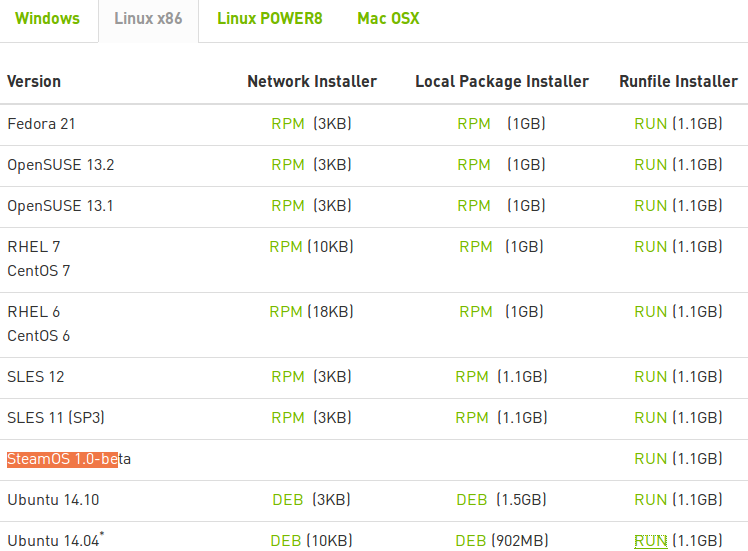Click the highlighted SteamOS 1.0-beta text
Image resolution: width=748 pixels, height=551 pixels.
tap(69, 459)
